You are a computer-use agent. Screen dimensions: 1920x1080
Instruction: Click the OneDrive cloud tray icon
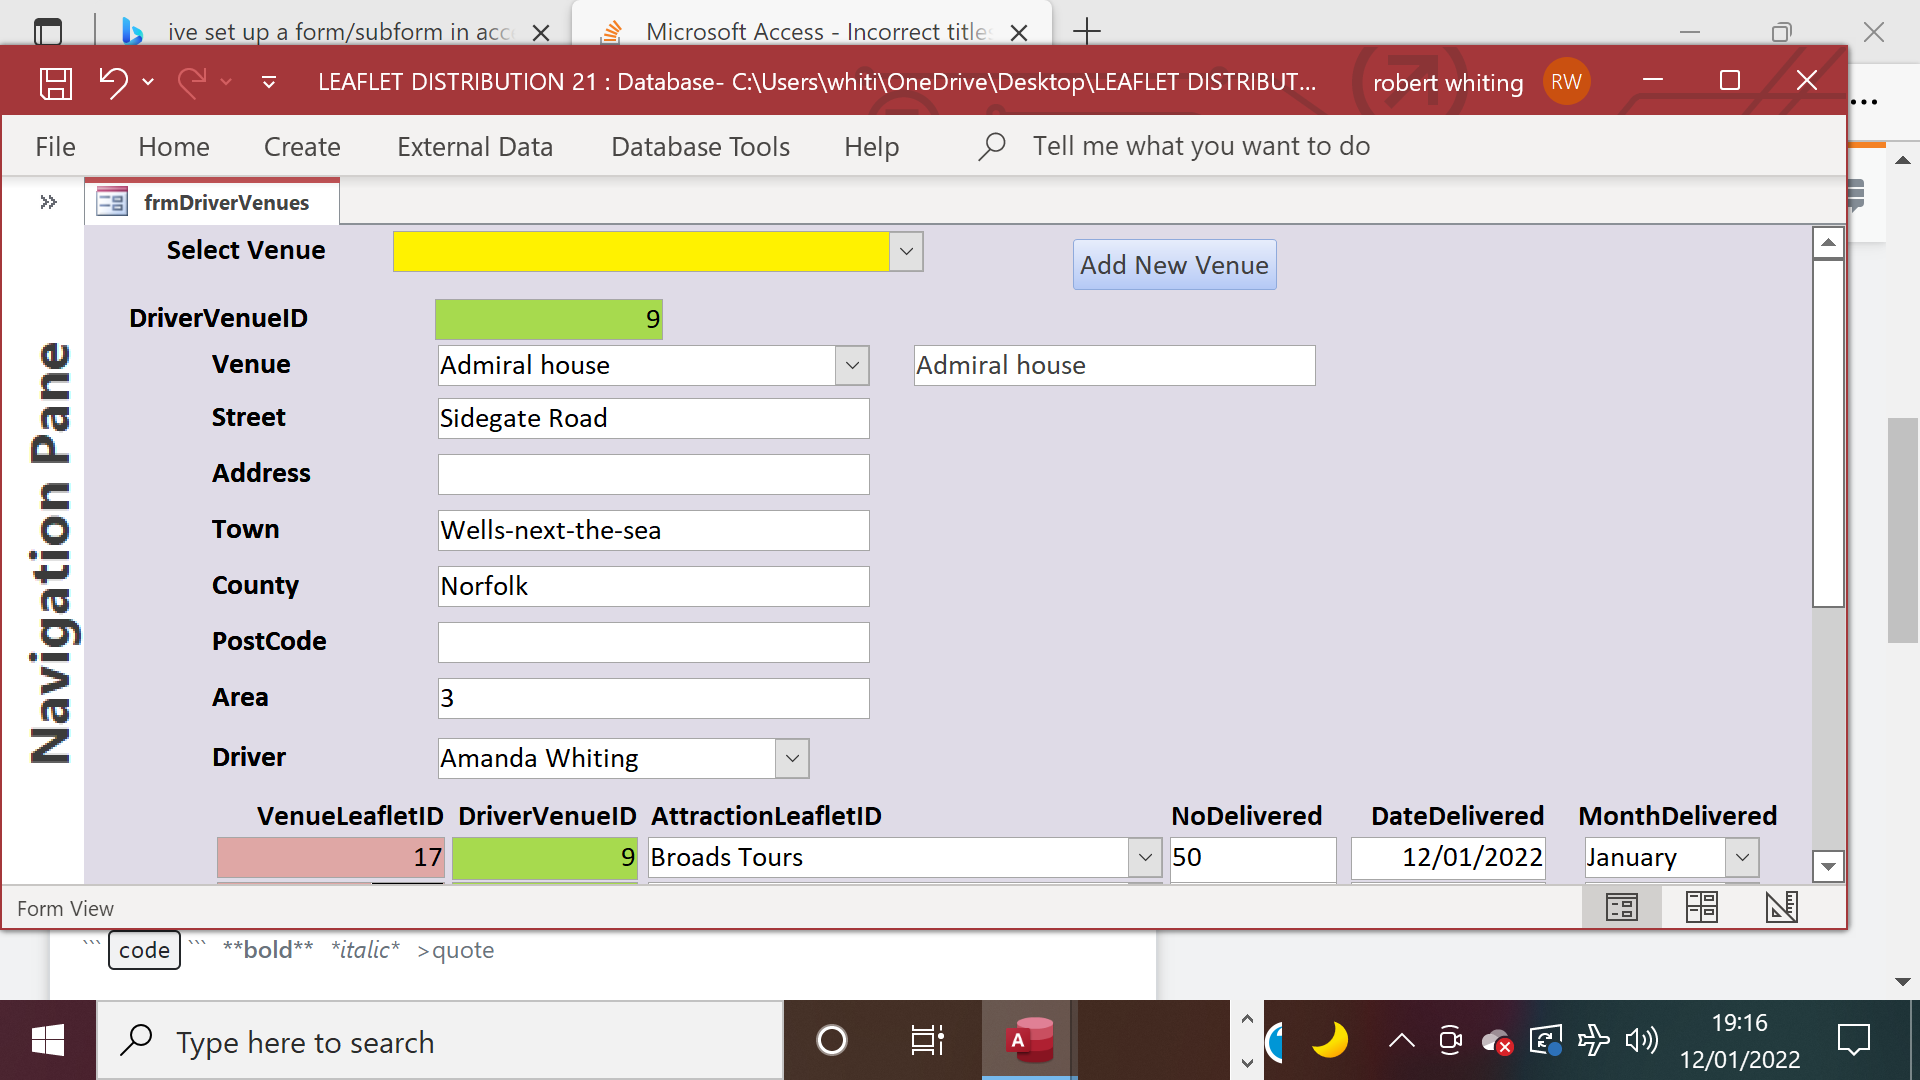point(1497,1041)
